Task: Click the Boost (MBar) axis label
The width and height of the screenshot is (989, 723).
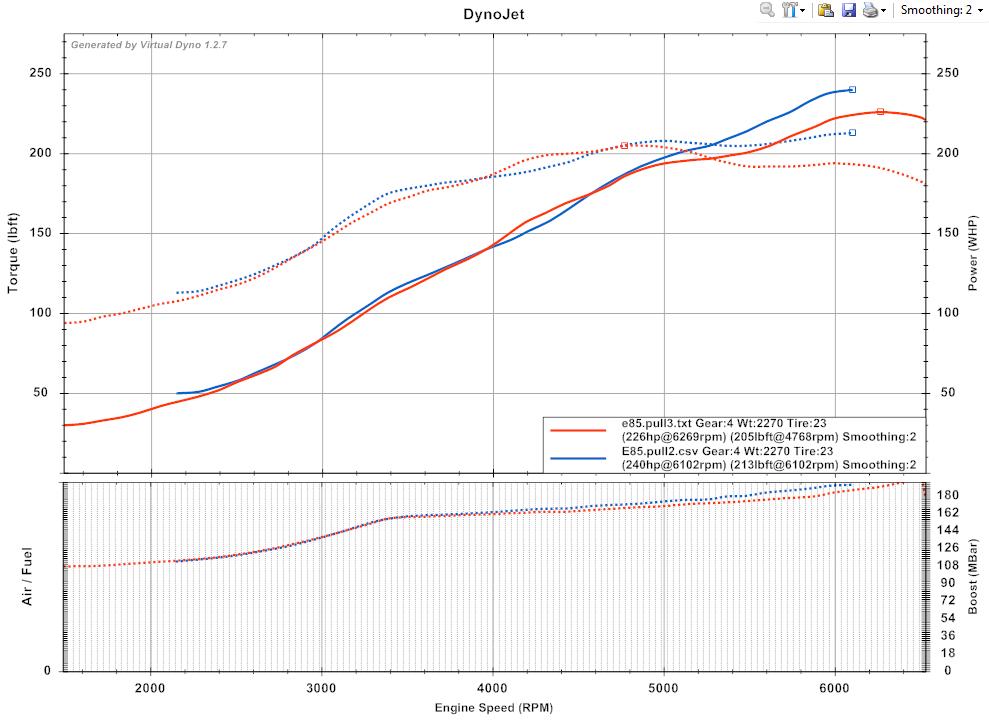Action: [x=973, y=577]
